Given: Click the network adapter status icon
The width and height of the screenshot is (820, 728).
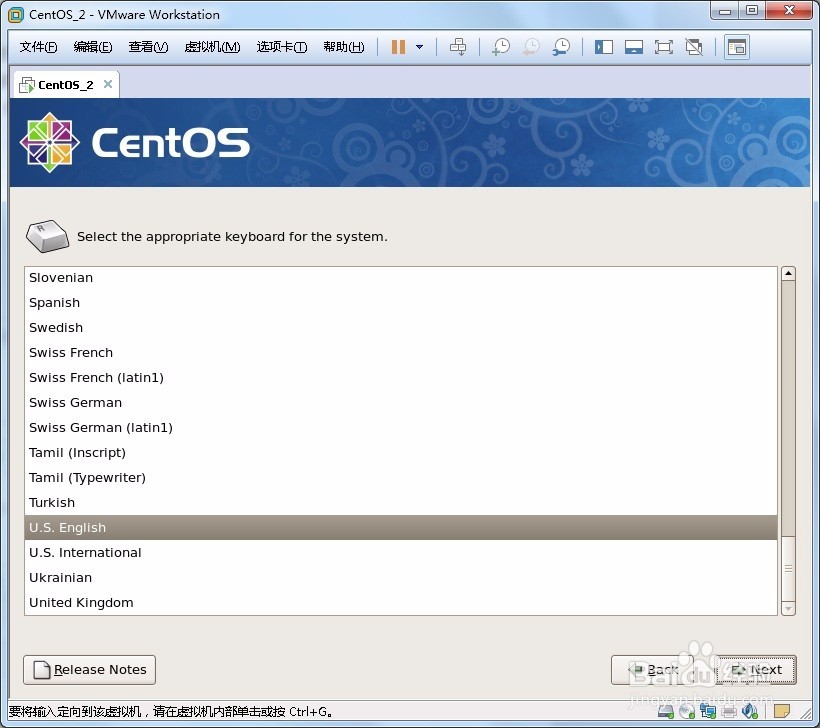Looking at the screenshot, I should click(708, 712).
